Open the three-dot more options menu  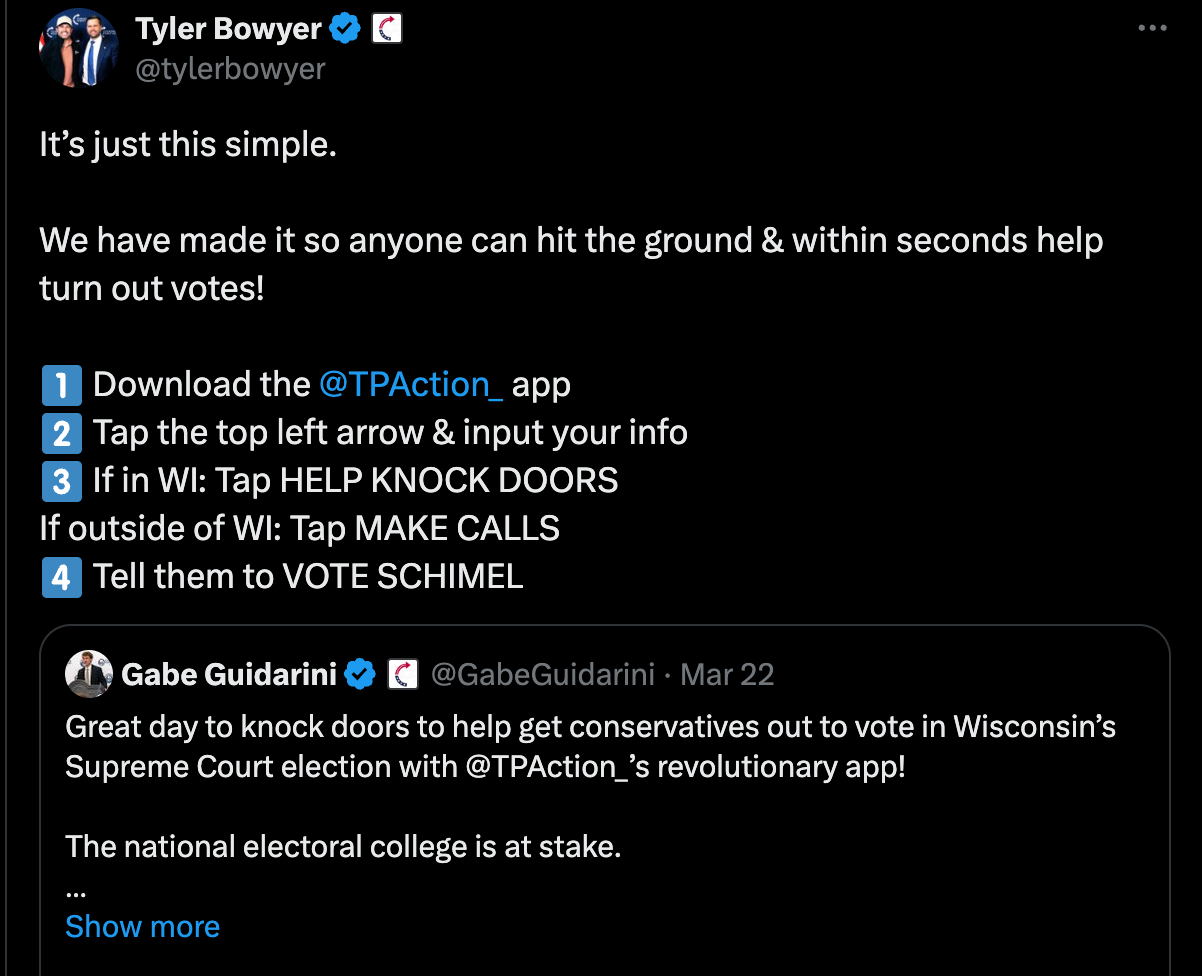coord(1152,28)
